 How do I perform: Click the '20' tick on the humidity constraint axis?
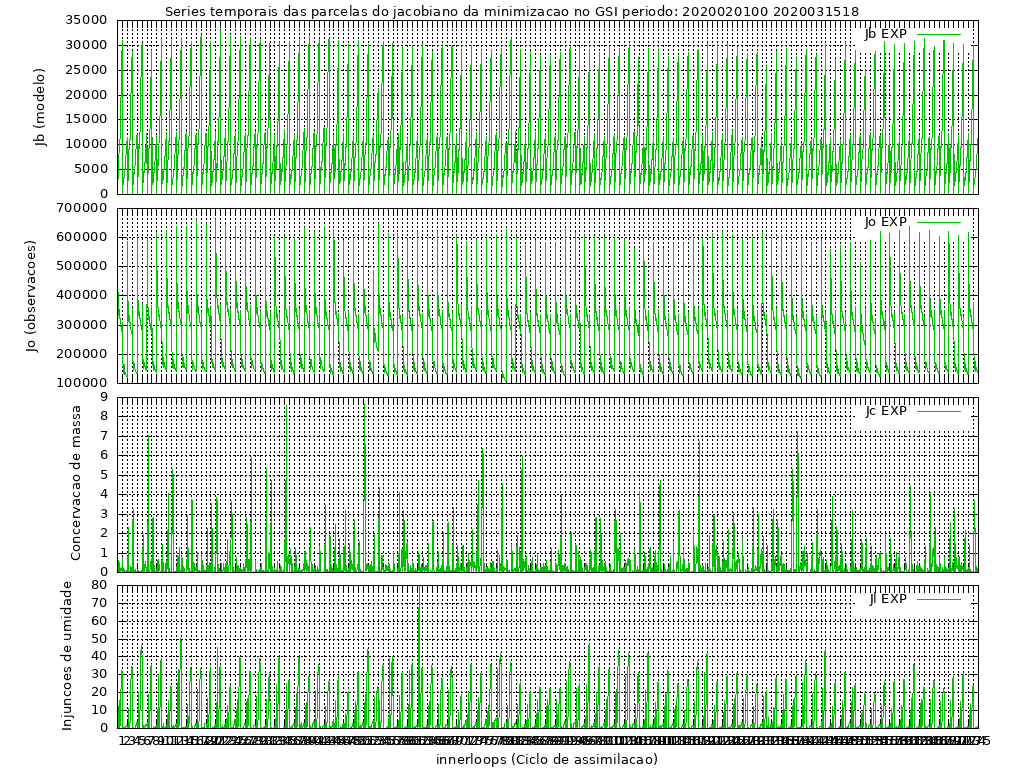point(99,692)
